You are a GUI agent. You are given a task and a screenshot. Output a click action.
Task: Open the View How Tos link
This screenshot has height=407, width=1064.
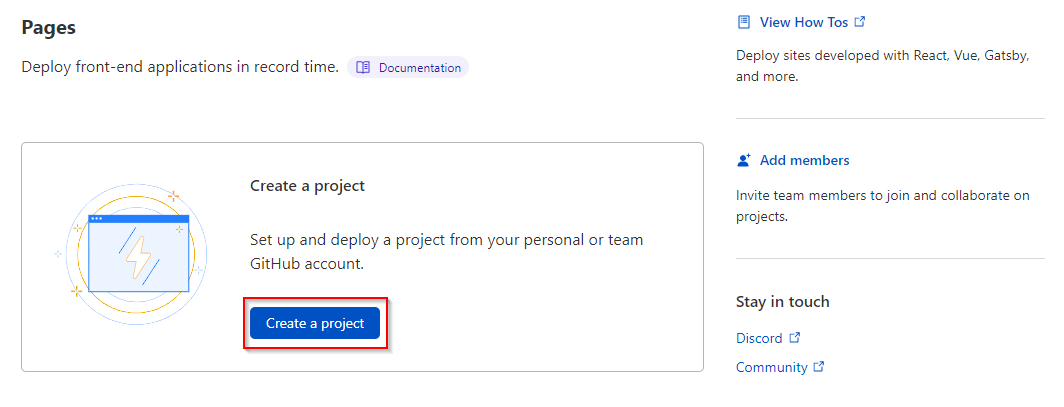[x=804, y=22]
